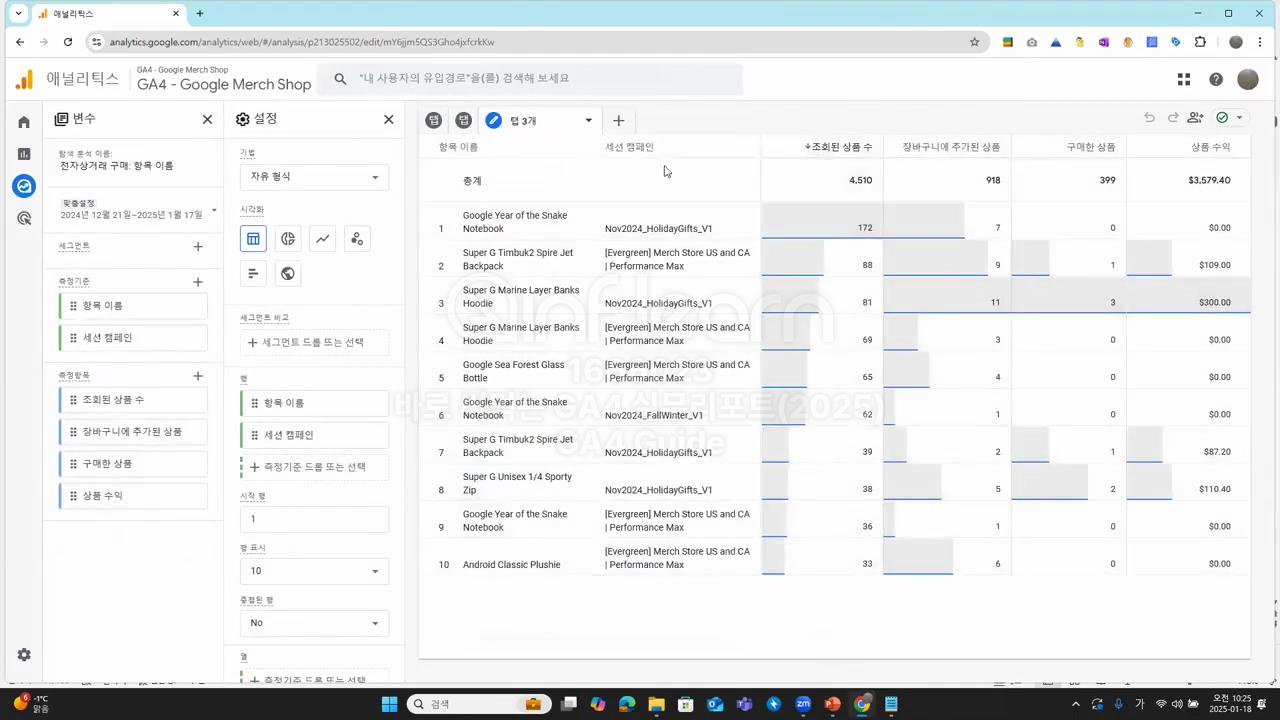Click the exploration name 전자상거래 구매: 항목 이름
The image size is (1280, 720).
tap(116, 166)
